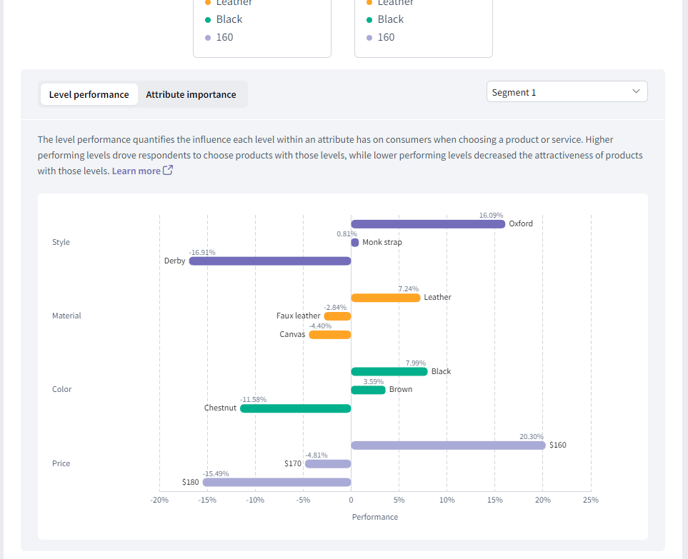Select the Leather orange bar
The image size is (688, 559).
coord(386,298)
